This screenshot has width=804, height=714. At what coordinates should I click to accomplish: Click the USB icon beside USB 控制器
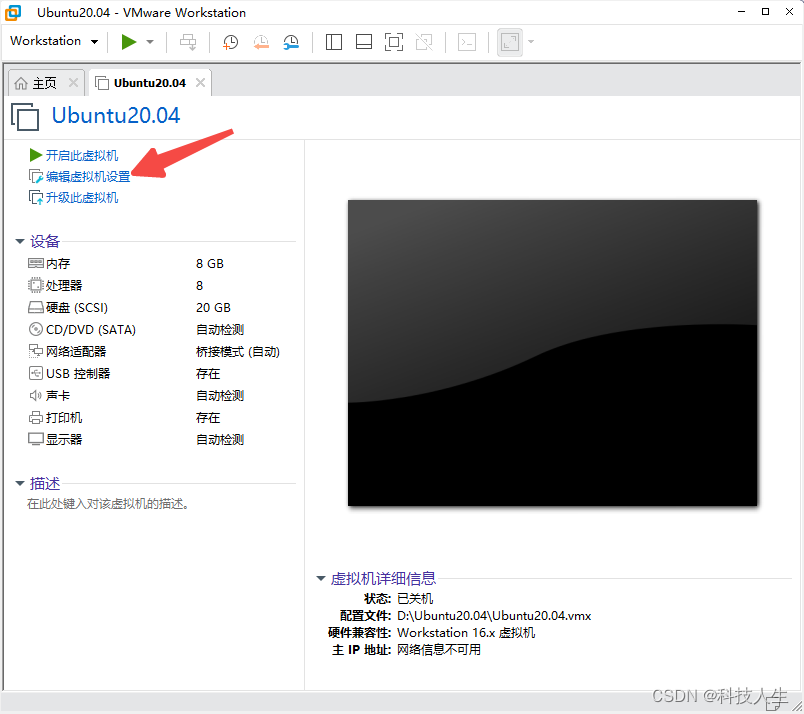36,373
